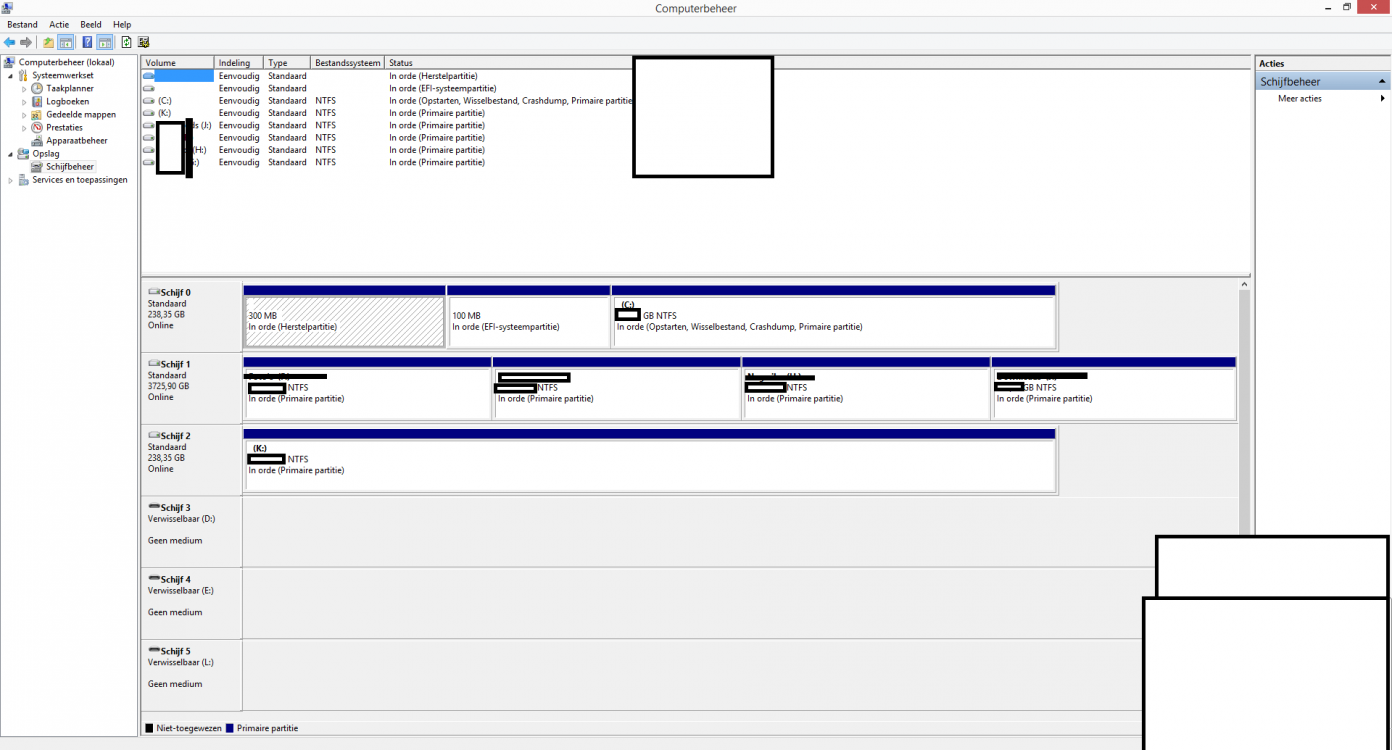Select the highlighted first volume list row
This screenshot has width=1392, height=750.
[388, 76]
